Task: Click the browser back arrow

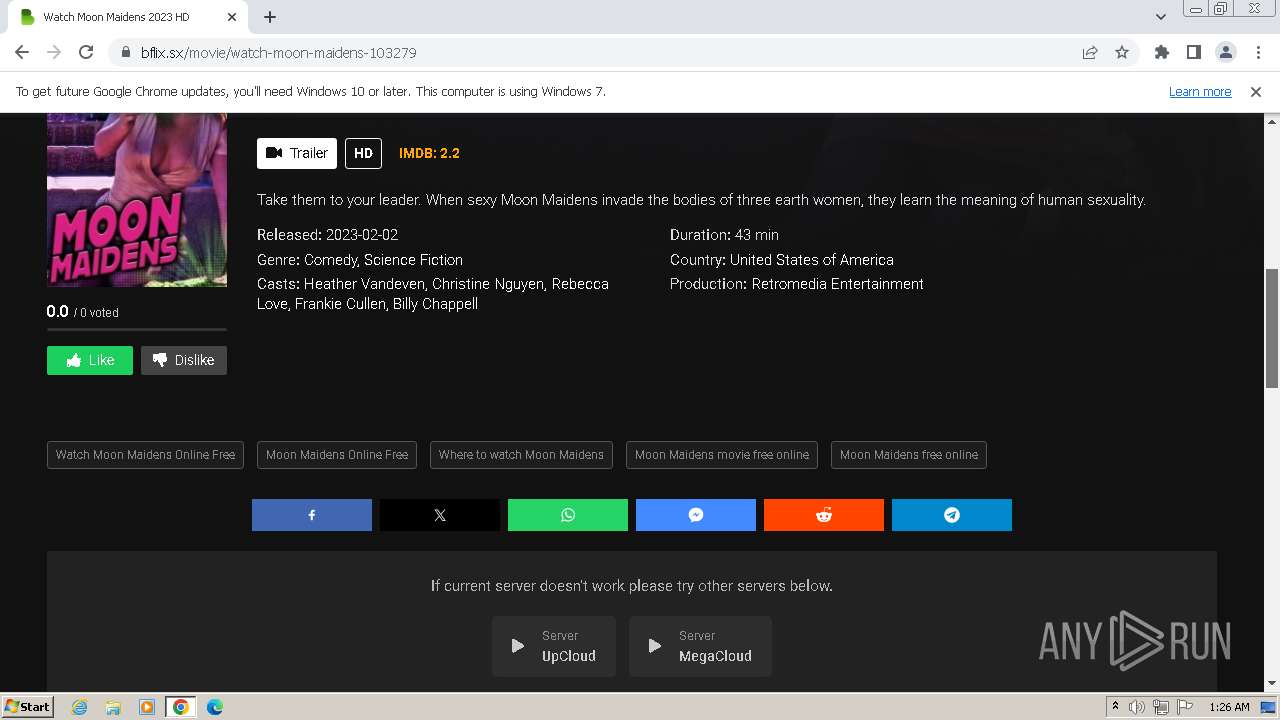Action: click(x=22, y=52)
